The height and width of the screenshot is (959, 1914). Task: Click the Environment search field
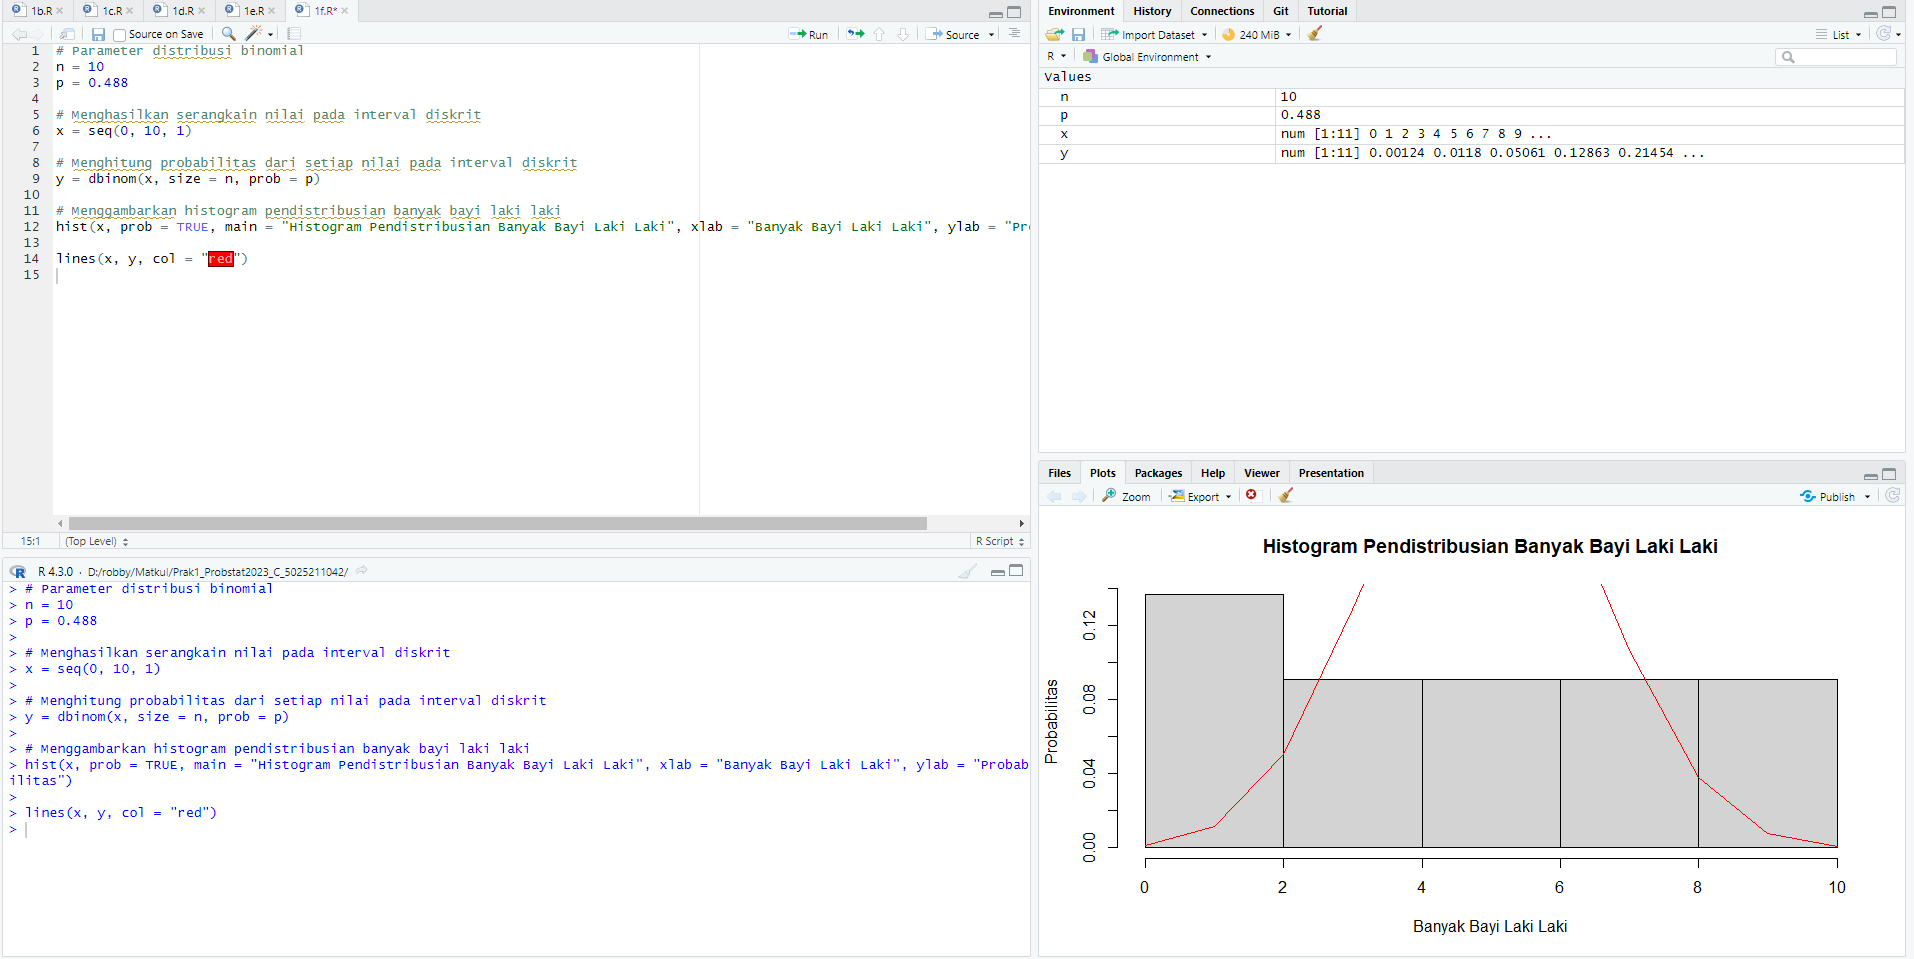1836,57
